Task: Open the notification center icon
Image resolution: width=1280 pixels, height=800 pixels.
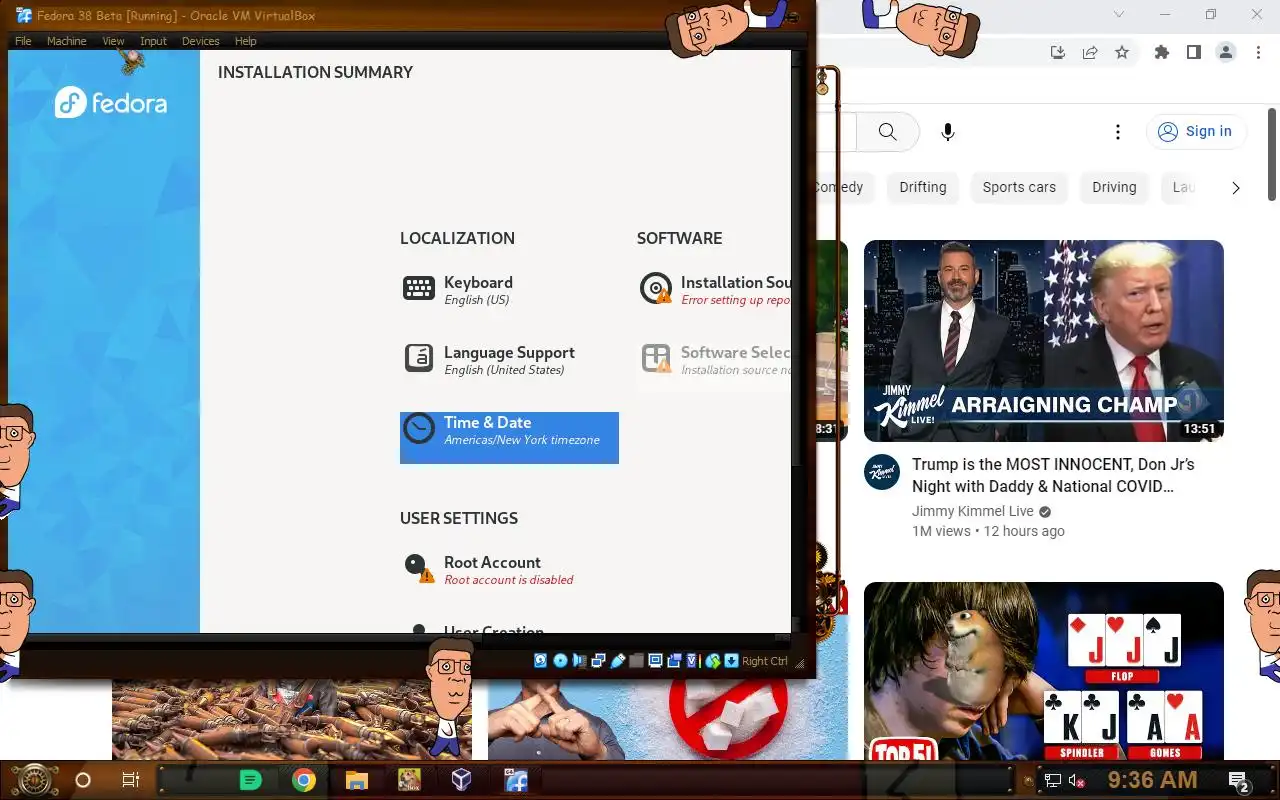Action: click(x=1239, y=781)
